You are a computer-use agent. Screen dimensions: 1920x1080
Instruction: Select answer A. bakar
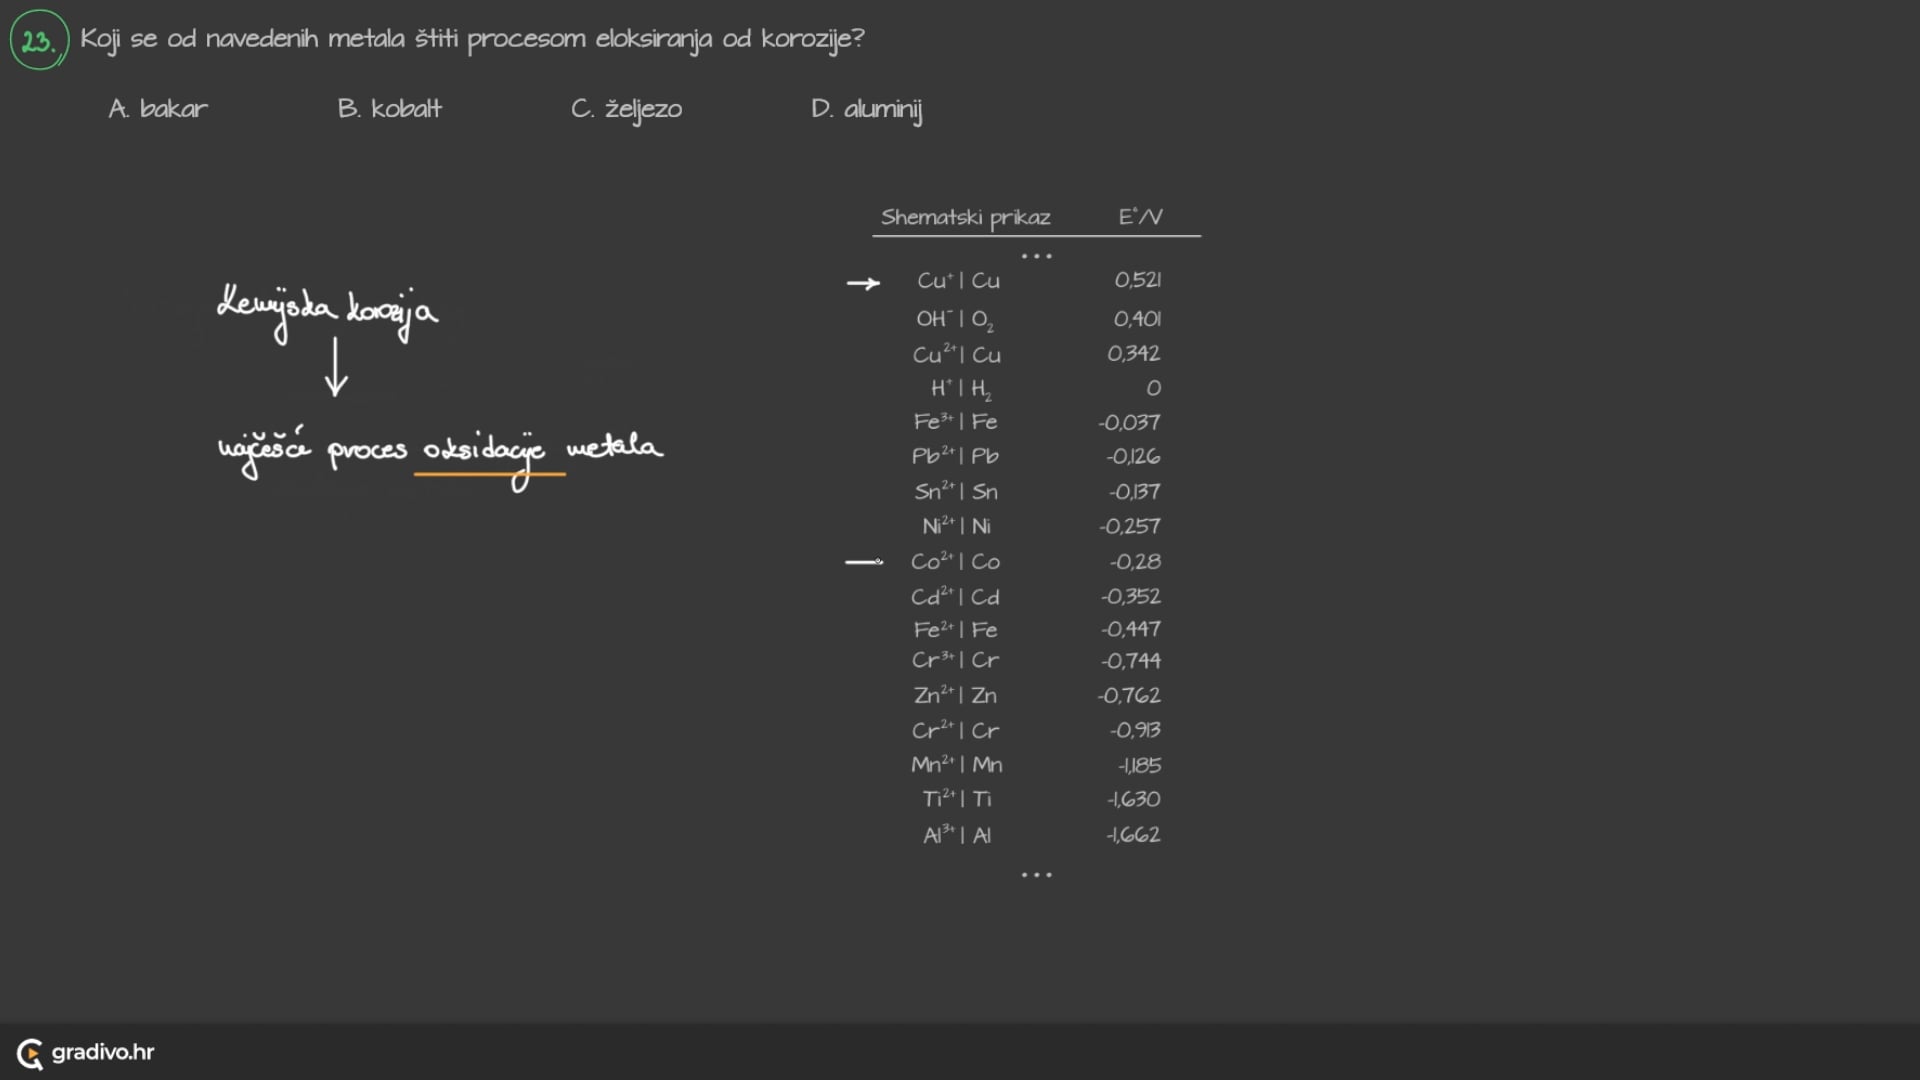158,109
